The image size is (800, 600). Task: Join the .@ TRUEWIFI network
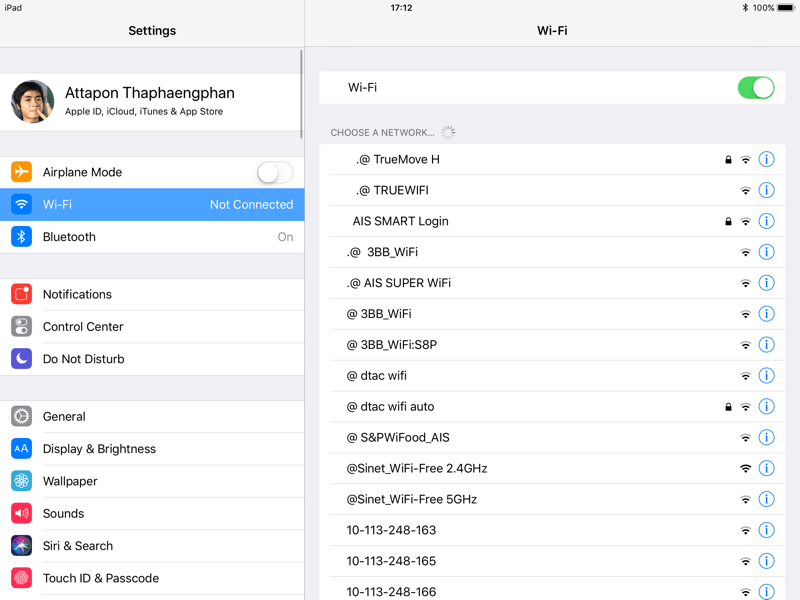(500, 190)
